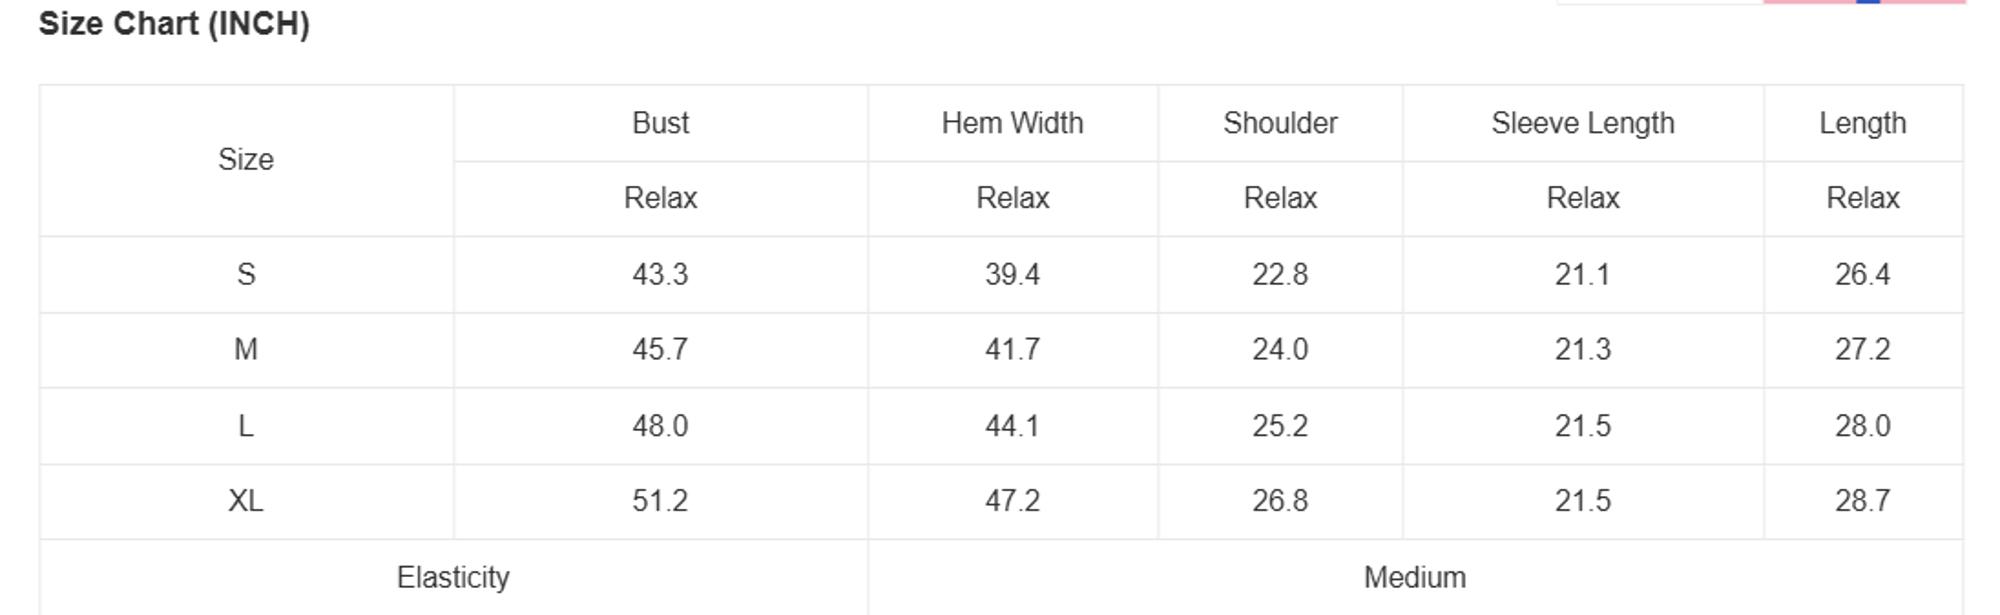Select the 41.7 hem width value
Viewport: 2000px width, 615px height.
pyautogui.click(x=1012, y=350)
